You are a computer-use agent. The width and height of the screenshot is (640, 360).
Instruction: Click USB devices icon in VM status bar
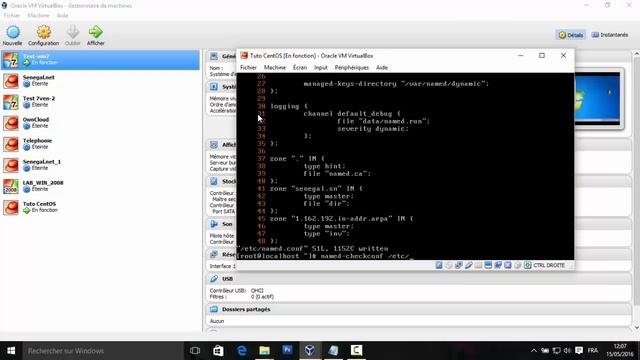tap(469, 265)
